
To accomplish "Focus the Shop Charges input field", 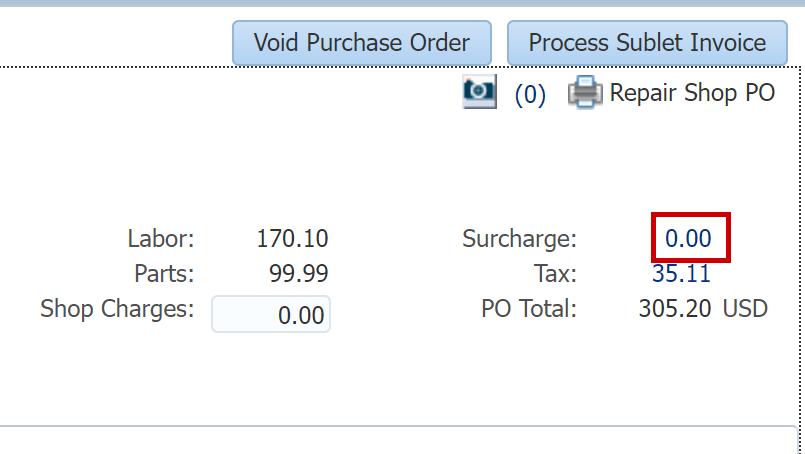I will [x=271, y=314].
